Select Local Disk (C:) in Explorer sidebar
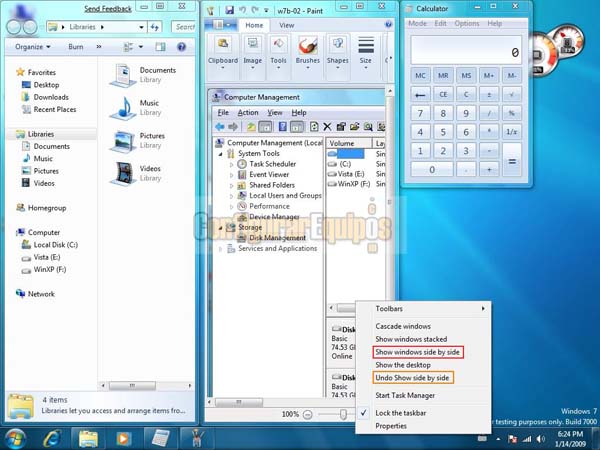This screenshot has width=600, height=450. tap(55, 245)
